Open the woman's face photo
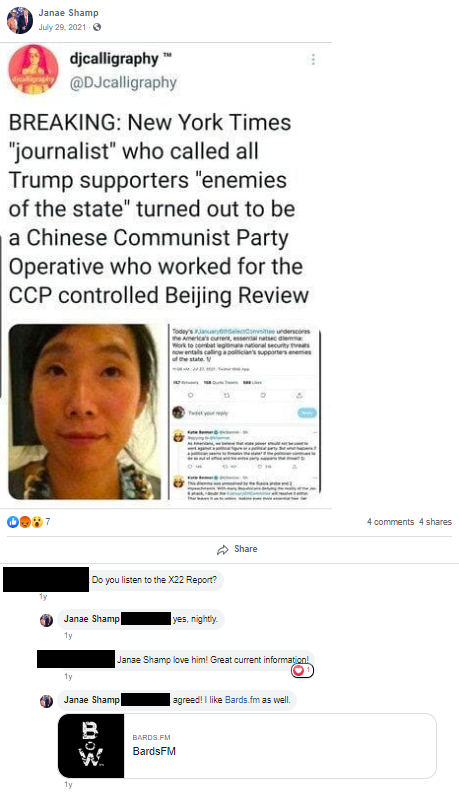The image size is (459, 793). (84, 412)
